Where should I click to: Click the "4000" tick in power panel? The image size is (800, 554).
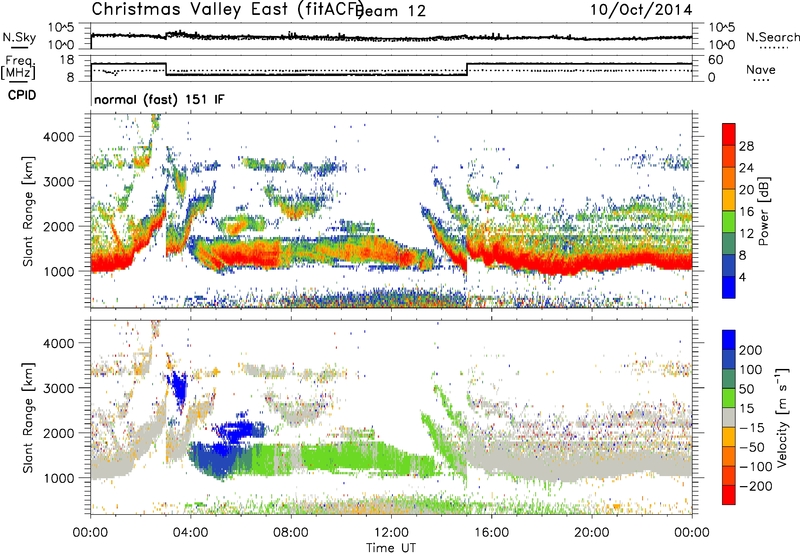click(x=59, y=137)
